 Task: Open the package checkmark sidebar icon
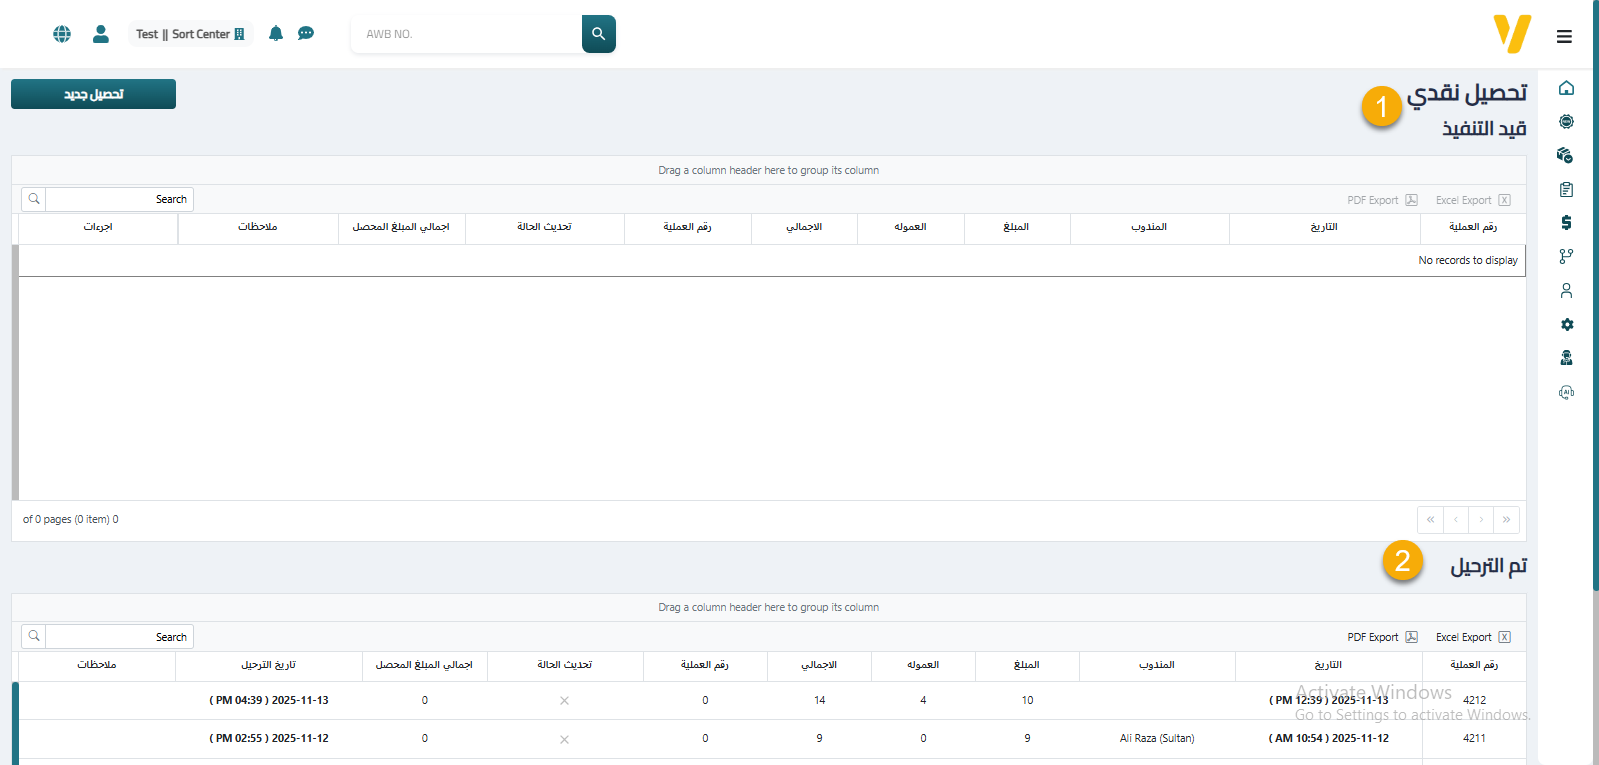click(1566, 156)
